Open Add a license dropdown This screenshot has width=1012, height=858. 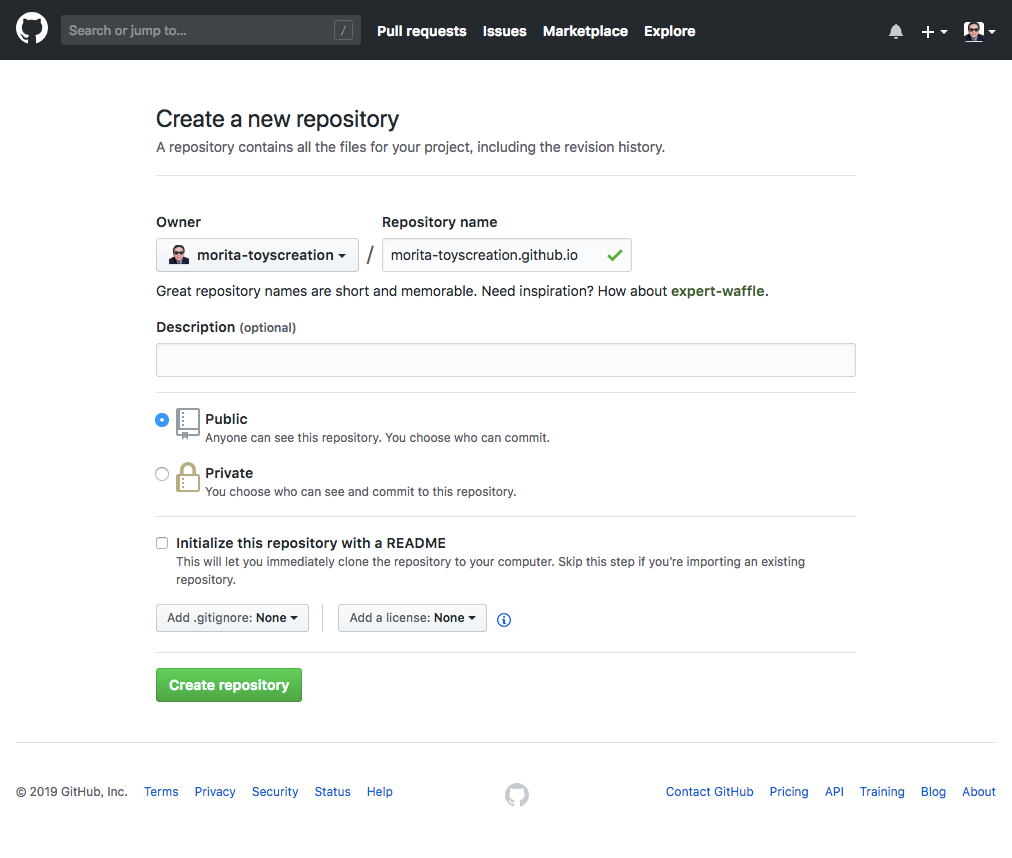click(x=412, y=618)
